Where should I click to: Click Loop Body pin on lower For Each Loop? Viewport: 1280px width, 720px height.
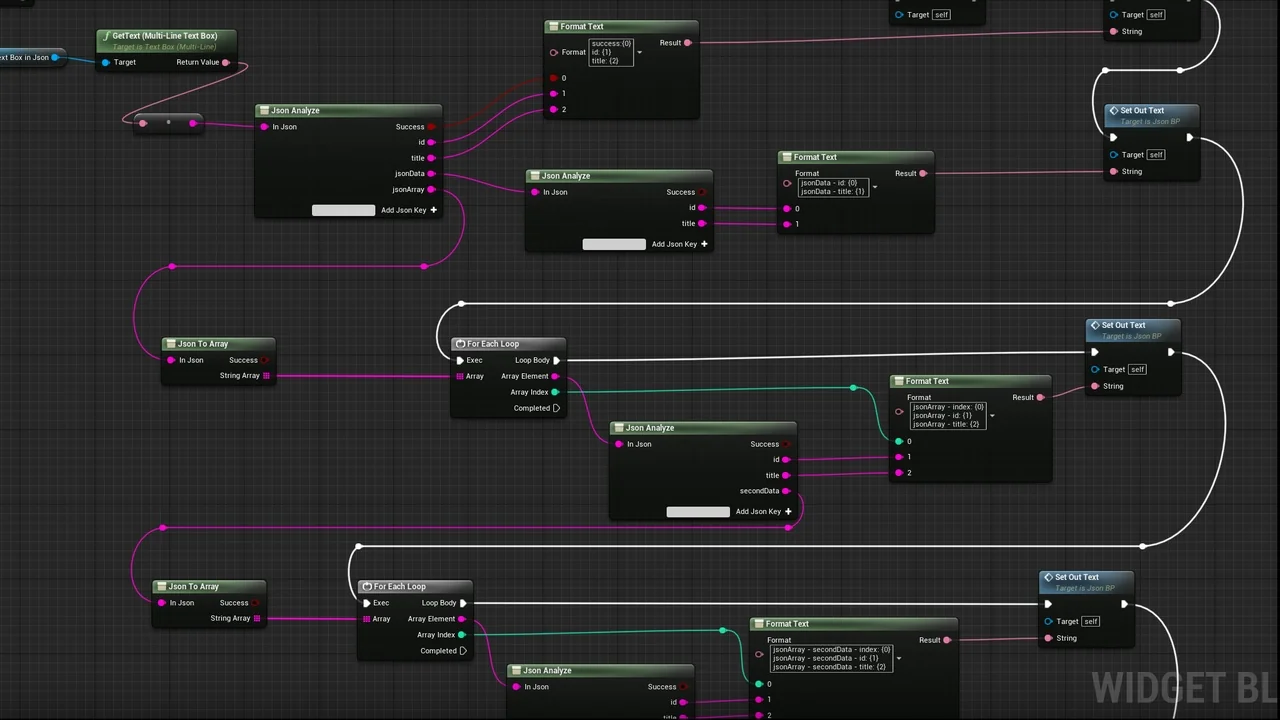[x=463, y=603]
